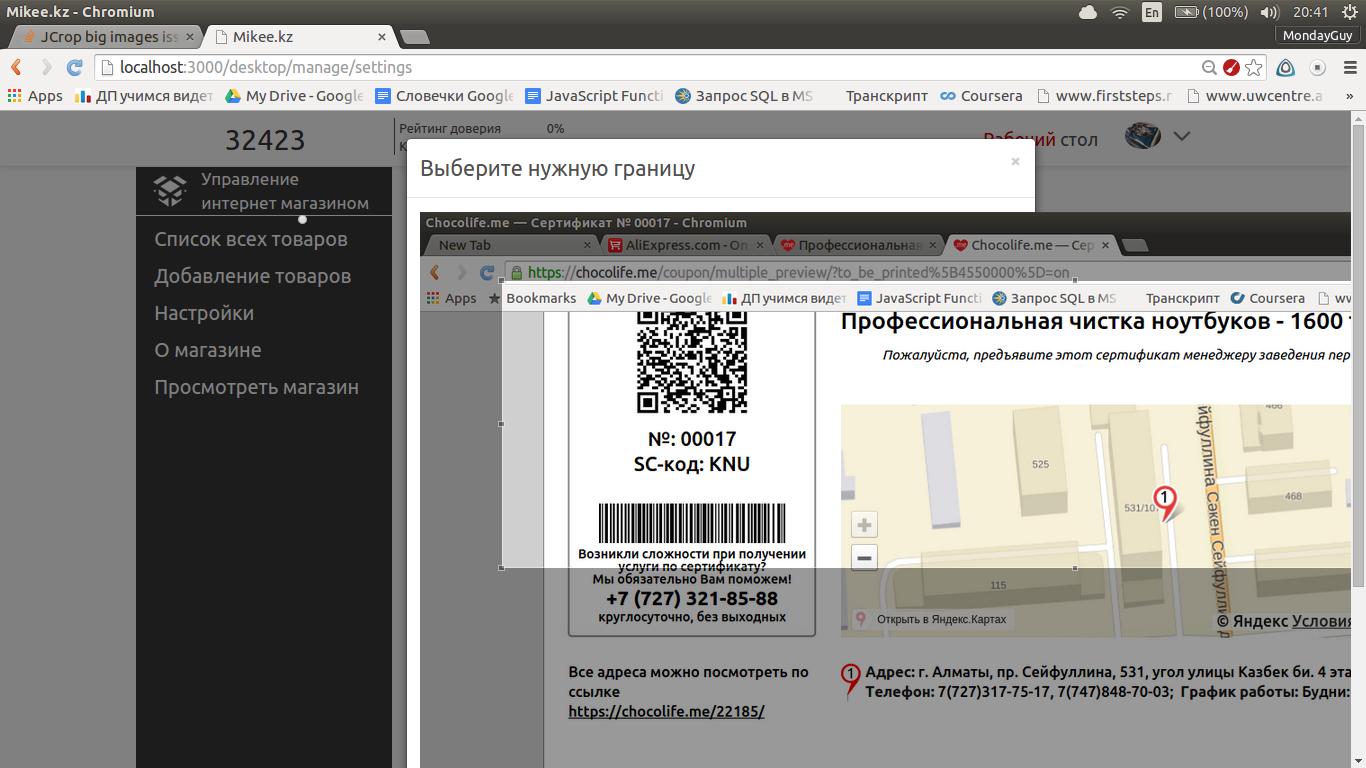Click the zoom magnifier icon in address bar

click(1210, 68)
